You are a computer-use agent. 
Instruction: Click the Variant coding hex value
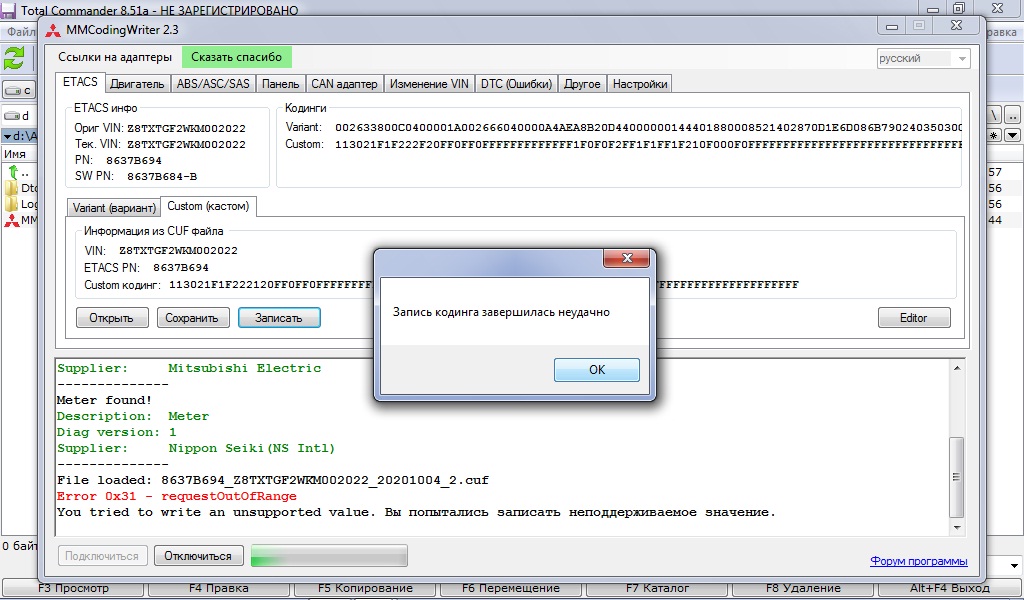coord(648,127)
